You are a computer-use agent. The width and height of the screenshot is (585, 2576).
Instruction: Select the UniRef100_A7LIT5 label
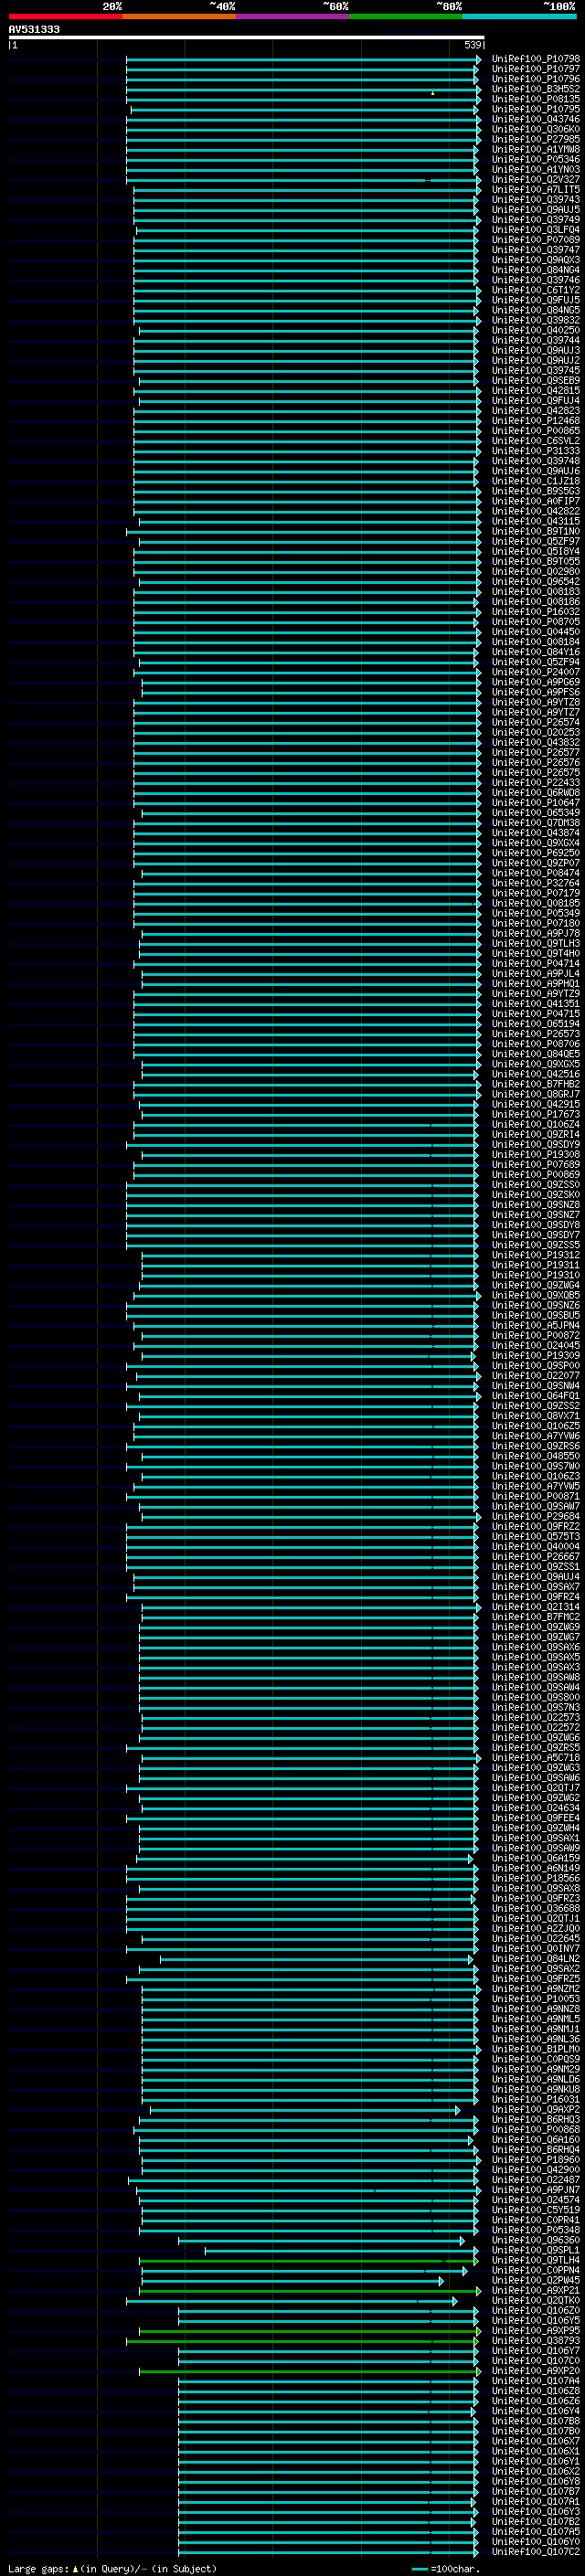(x=536, y=189)
